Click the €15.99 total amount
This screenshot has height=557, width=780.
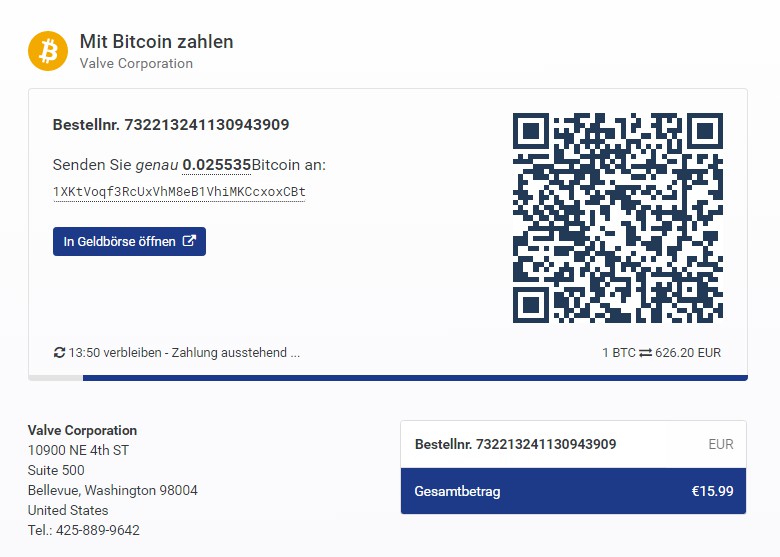click(x=712, y=491)
